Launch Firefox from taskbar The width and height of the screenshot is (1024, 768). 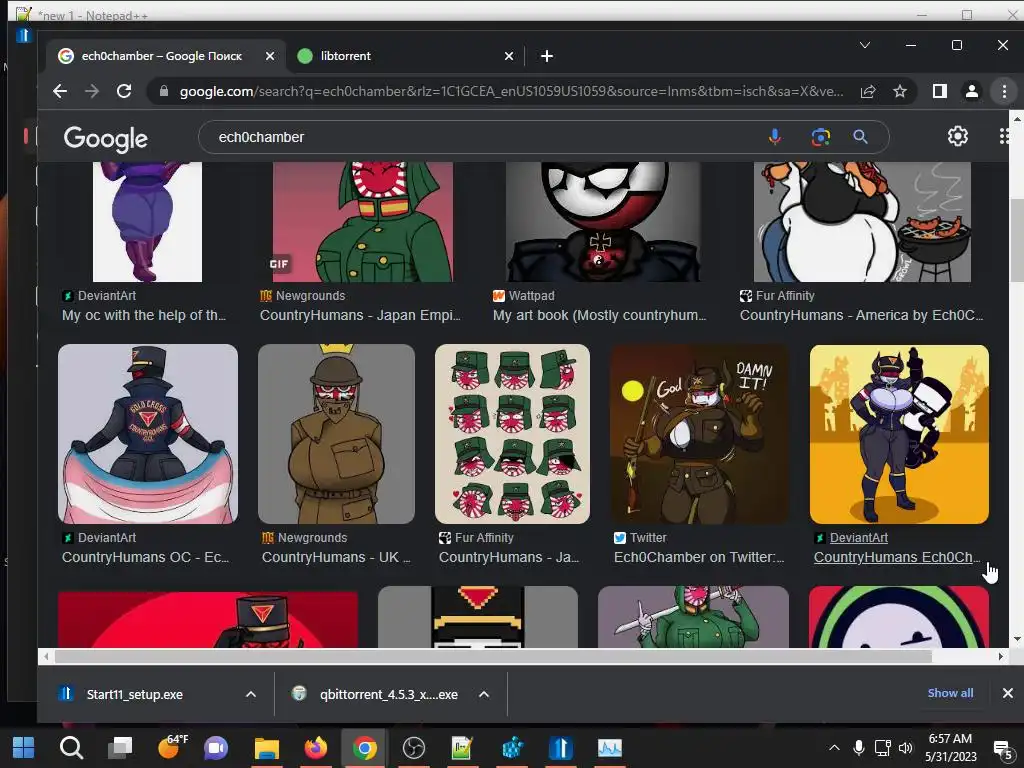click(315, 748)
